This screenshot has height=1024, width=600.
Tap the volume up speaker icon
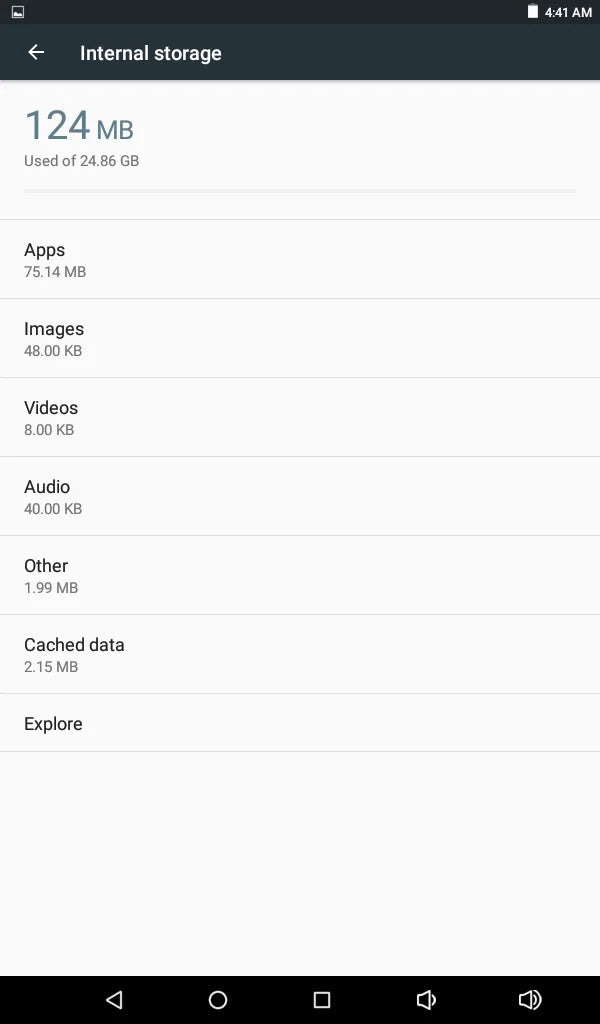click(x=530, y=999)
